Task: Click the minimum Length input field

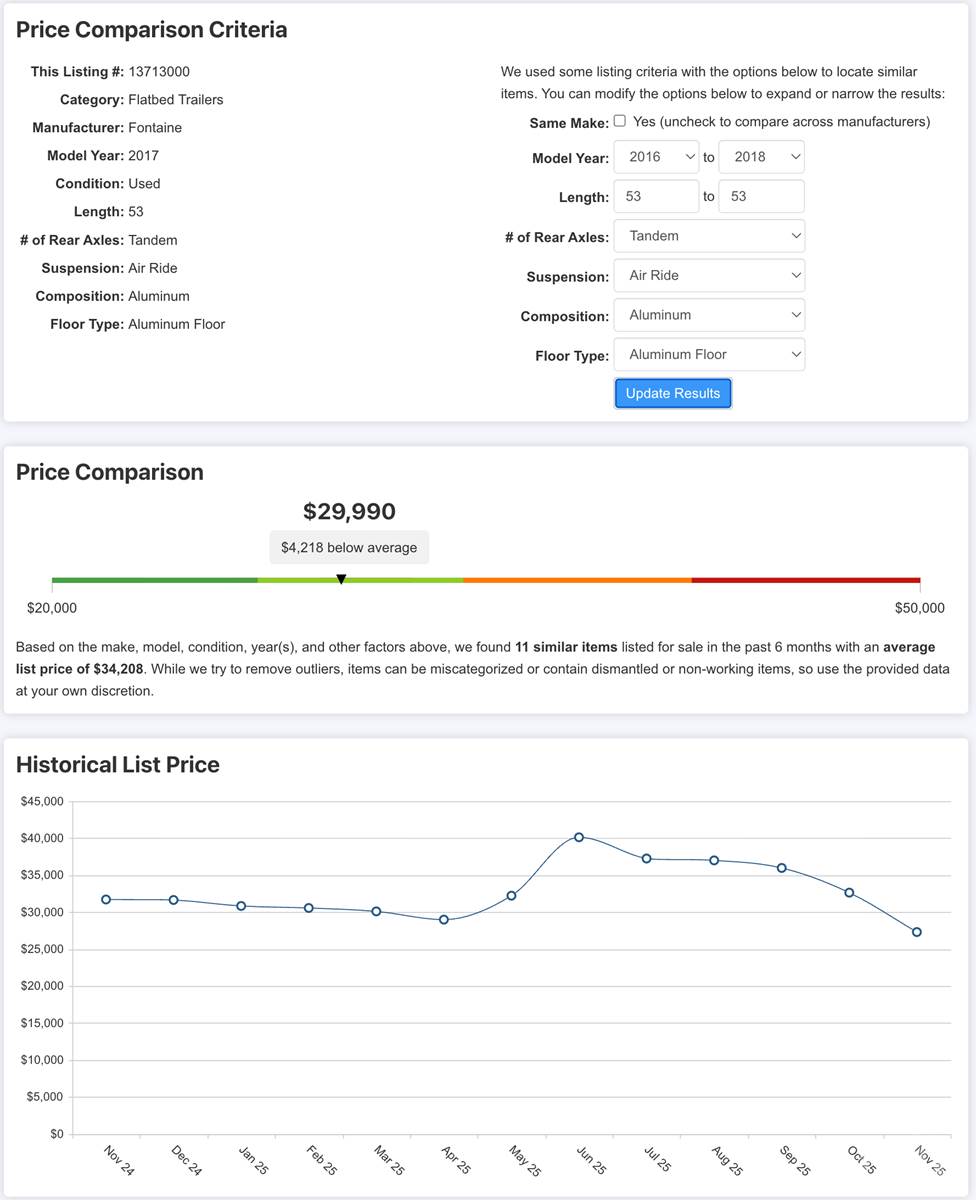Action: point(656,197)
